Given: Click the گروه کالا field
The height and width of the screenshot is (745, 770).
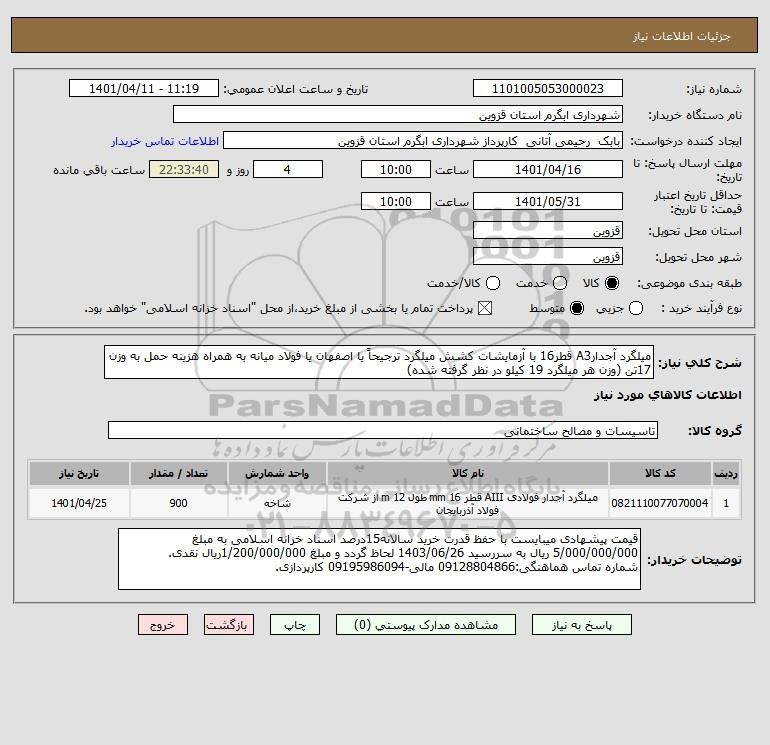Looking at the screenshot, I should click(383, 430).
